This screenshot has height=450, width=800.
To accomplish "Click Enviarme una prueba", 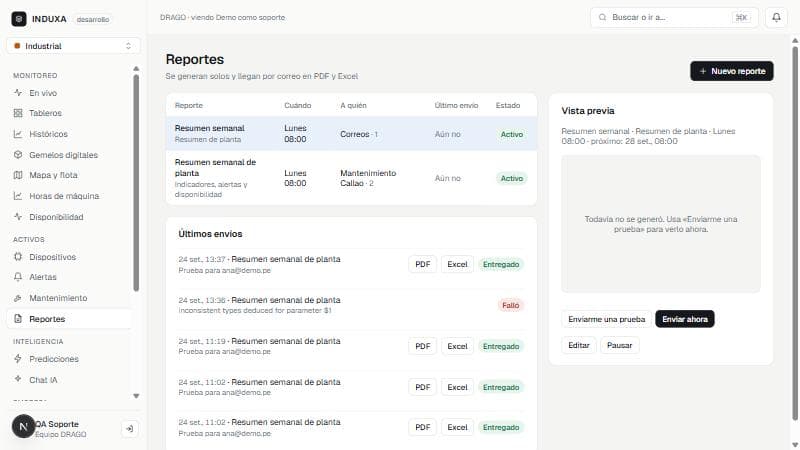I will (607, 319).
